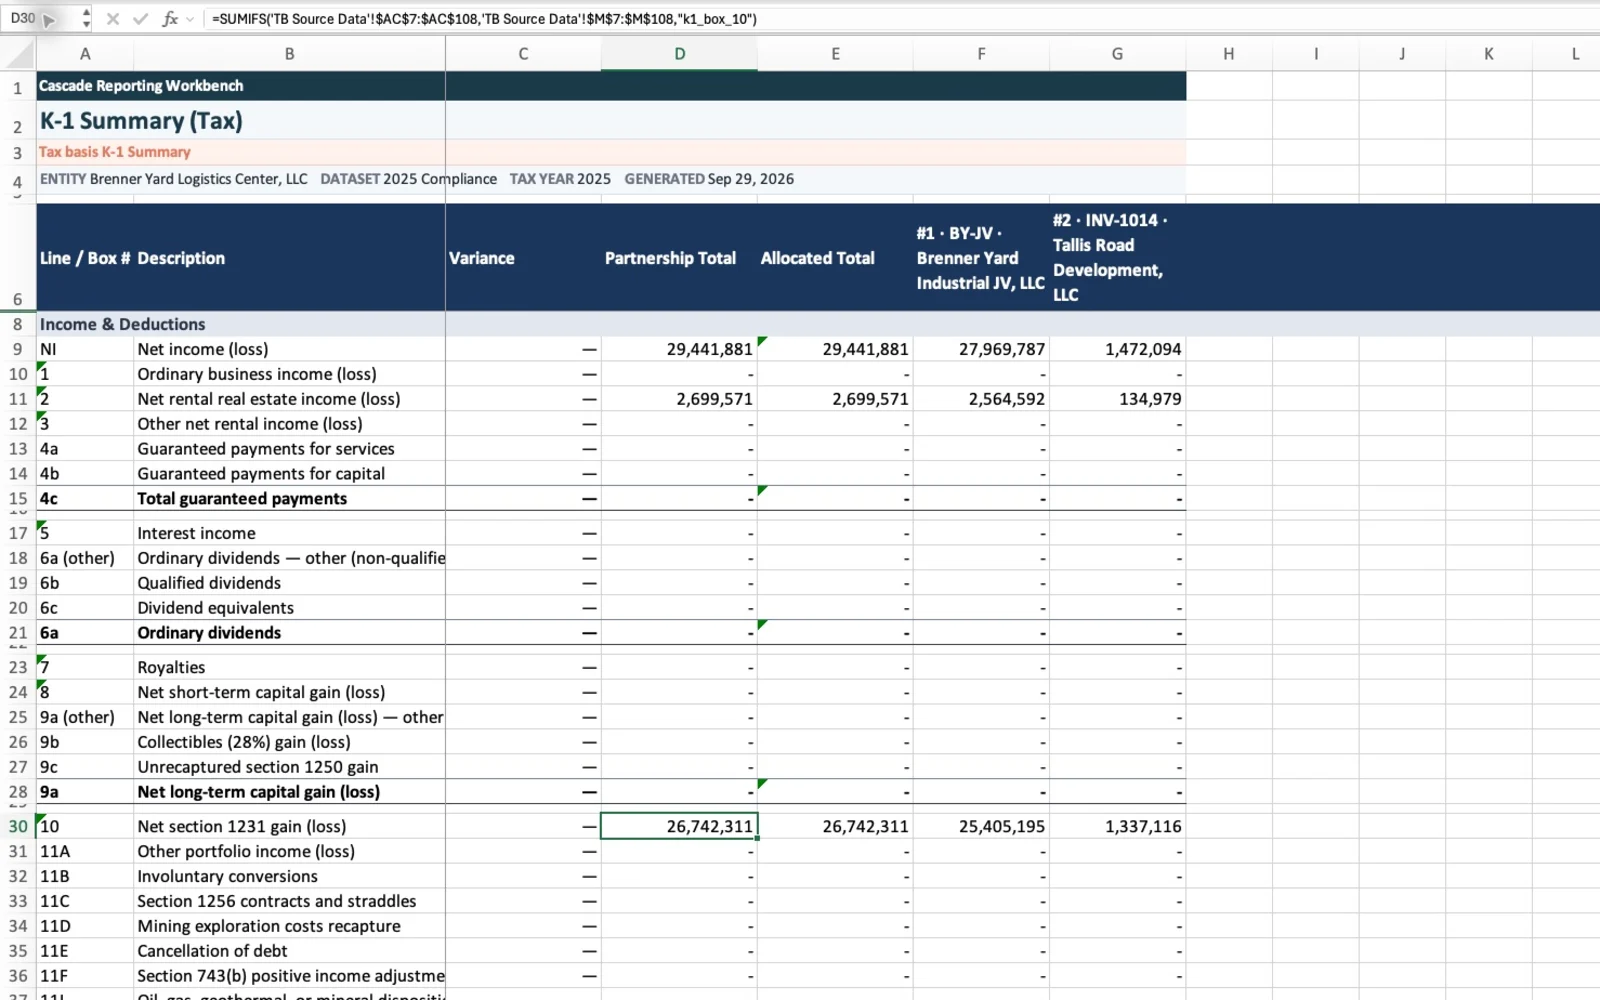Open the fx Insert Function icon
This screenshot has width=1600, height=1000.
[170, 19]
